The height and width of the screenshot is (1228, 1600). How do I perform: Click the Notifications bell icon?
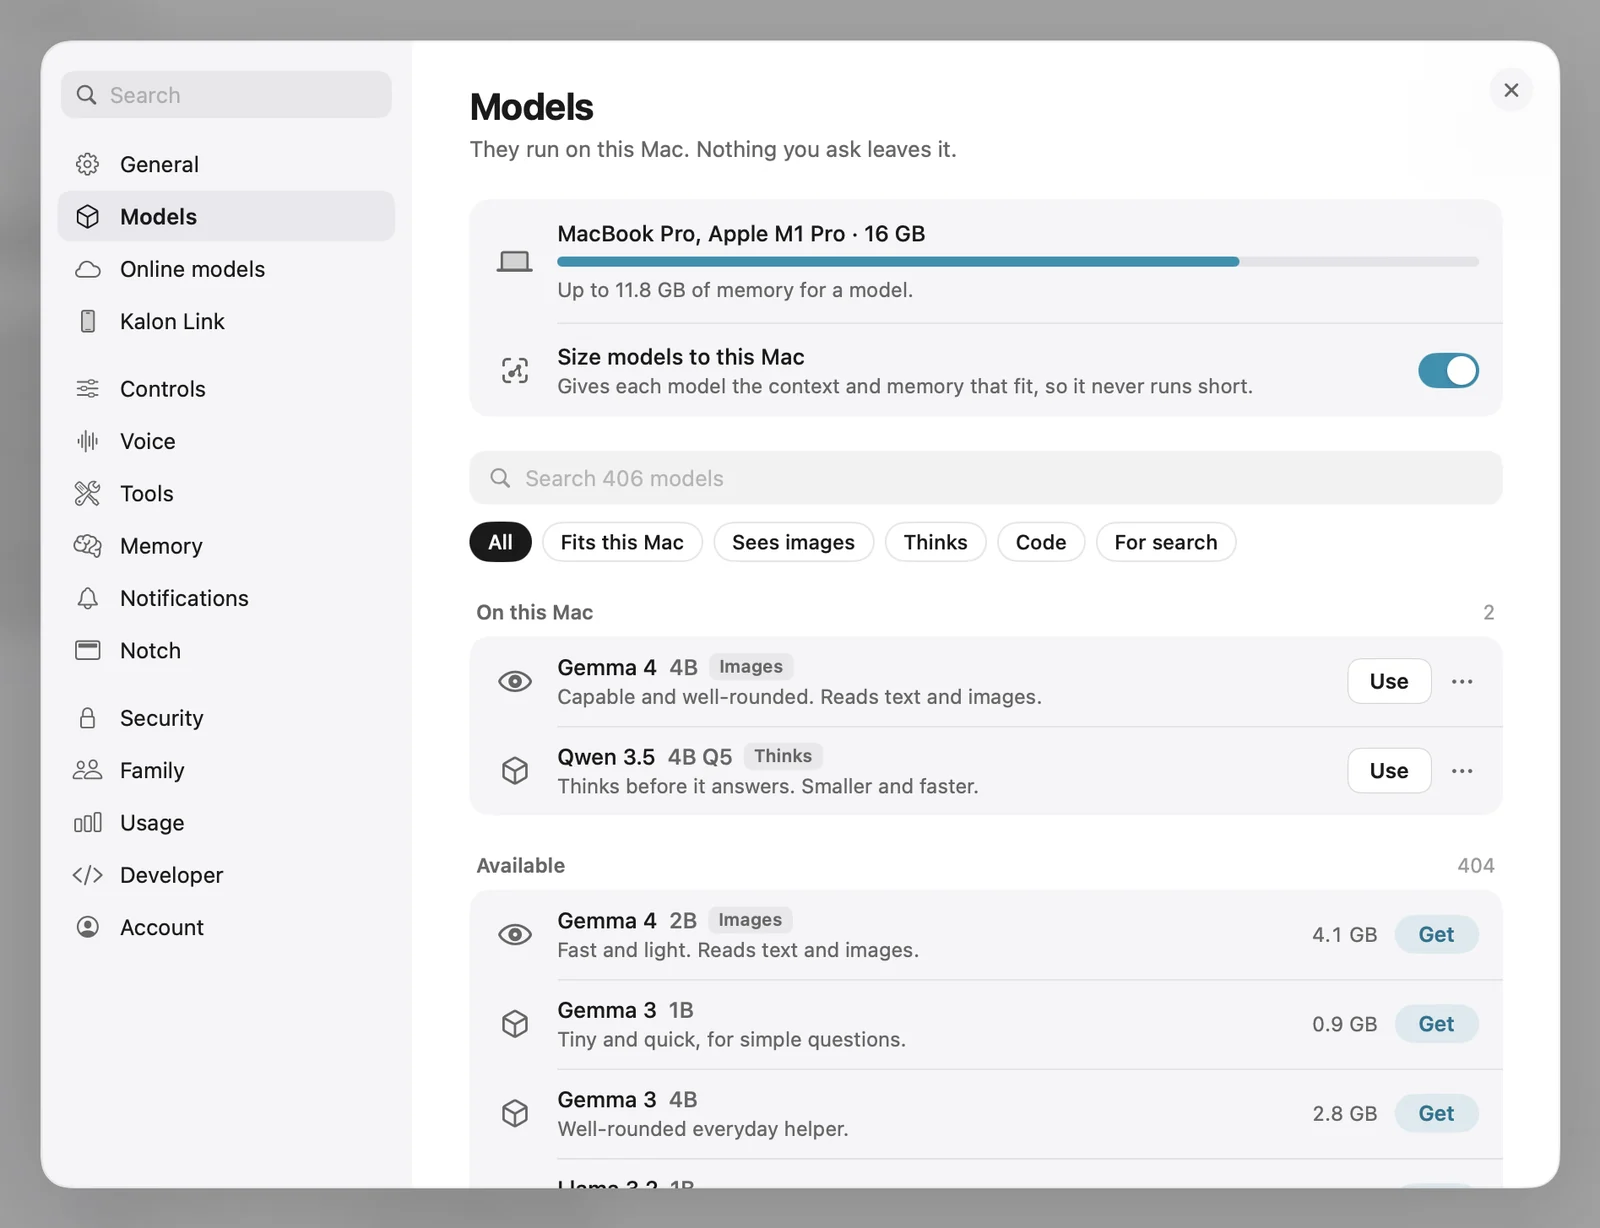tap(88, 598)
